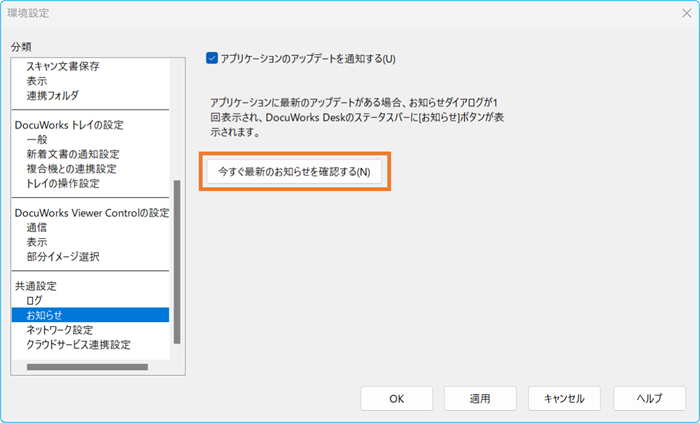Select the highlighted お知らせ category
The image size is (700, 423).
point(44,315)
